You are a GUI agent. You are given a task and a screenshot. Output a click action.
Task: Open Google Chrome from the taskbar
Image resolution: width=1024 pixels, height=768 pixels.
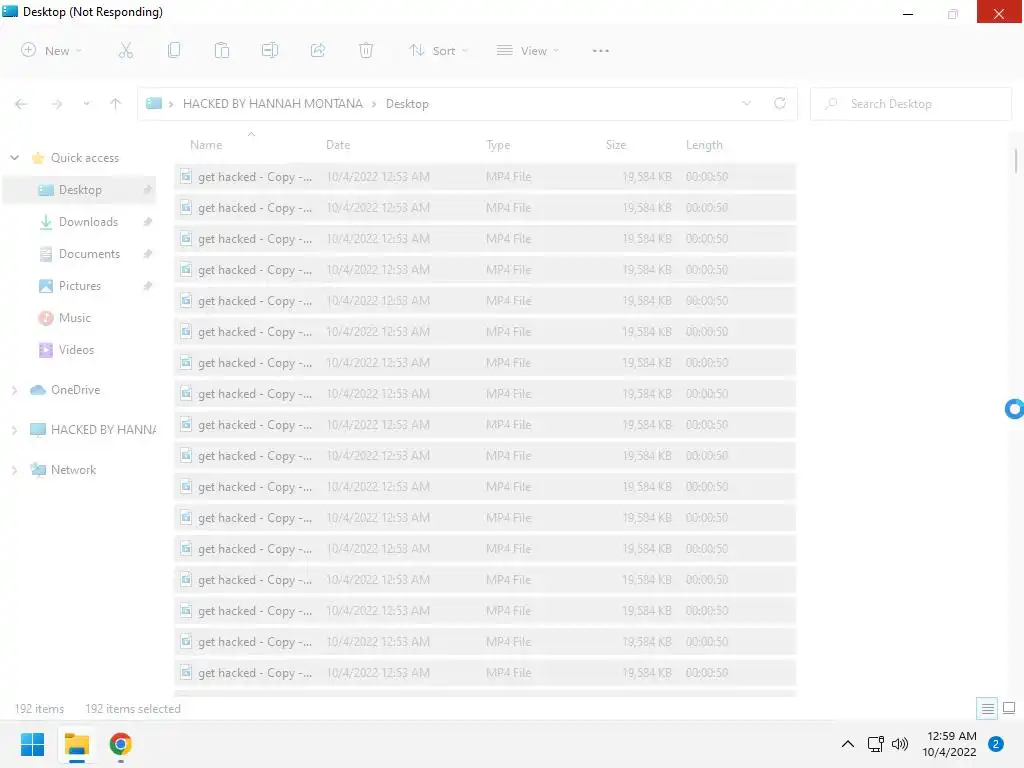120,744
